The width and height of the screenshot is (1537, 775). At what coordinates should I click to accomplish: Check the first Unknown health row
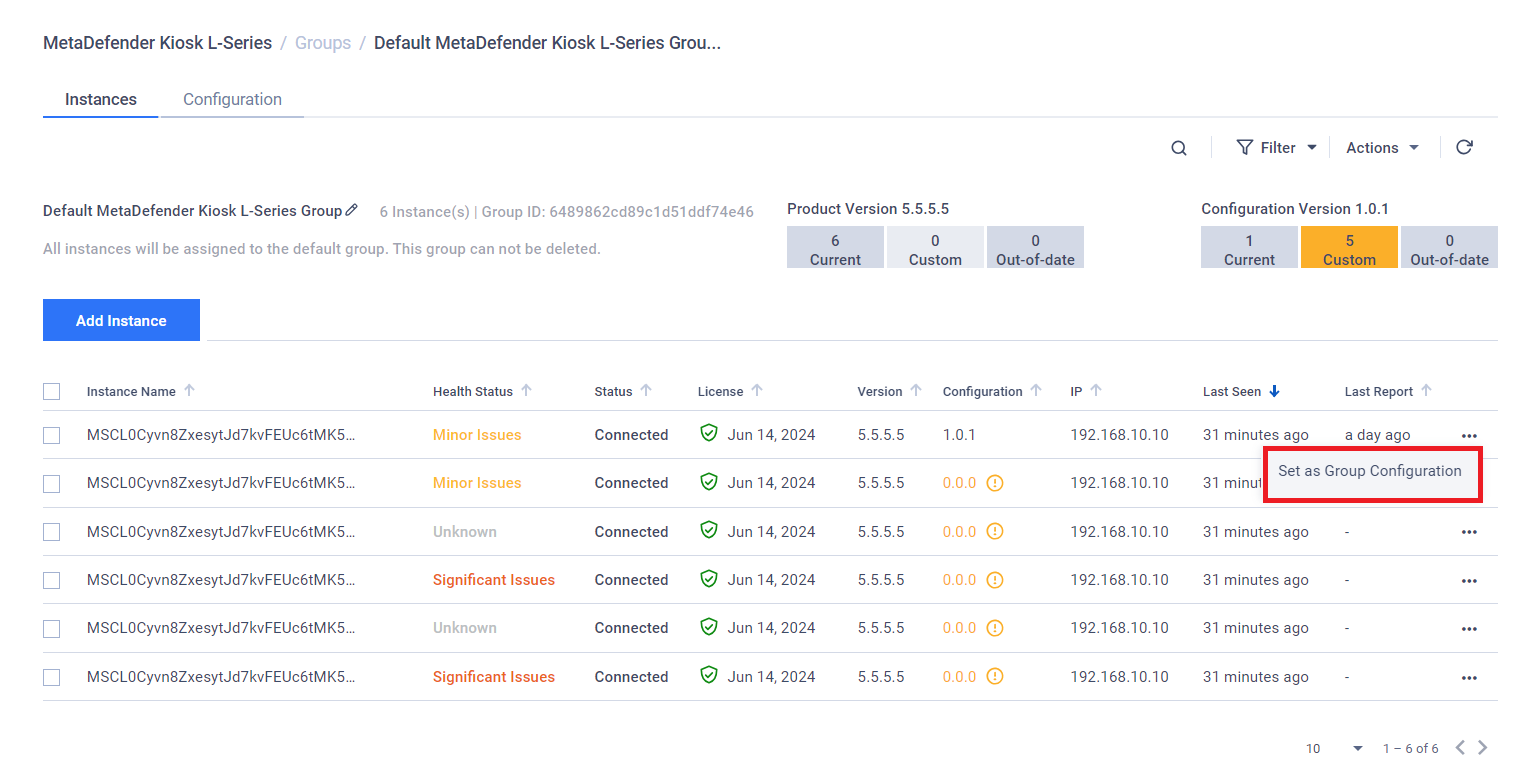pos(52,532)
